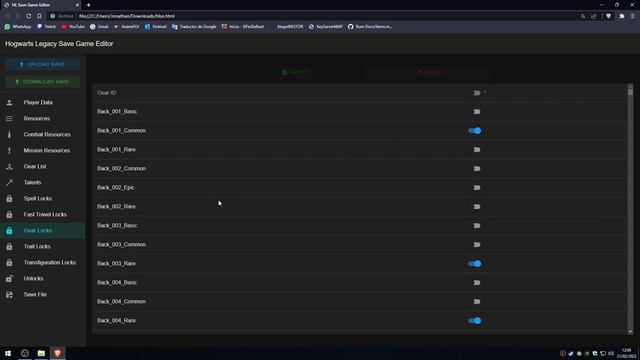Select the Gear Locks menu item

(42, 231)
